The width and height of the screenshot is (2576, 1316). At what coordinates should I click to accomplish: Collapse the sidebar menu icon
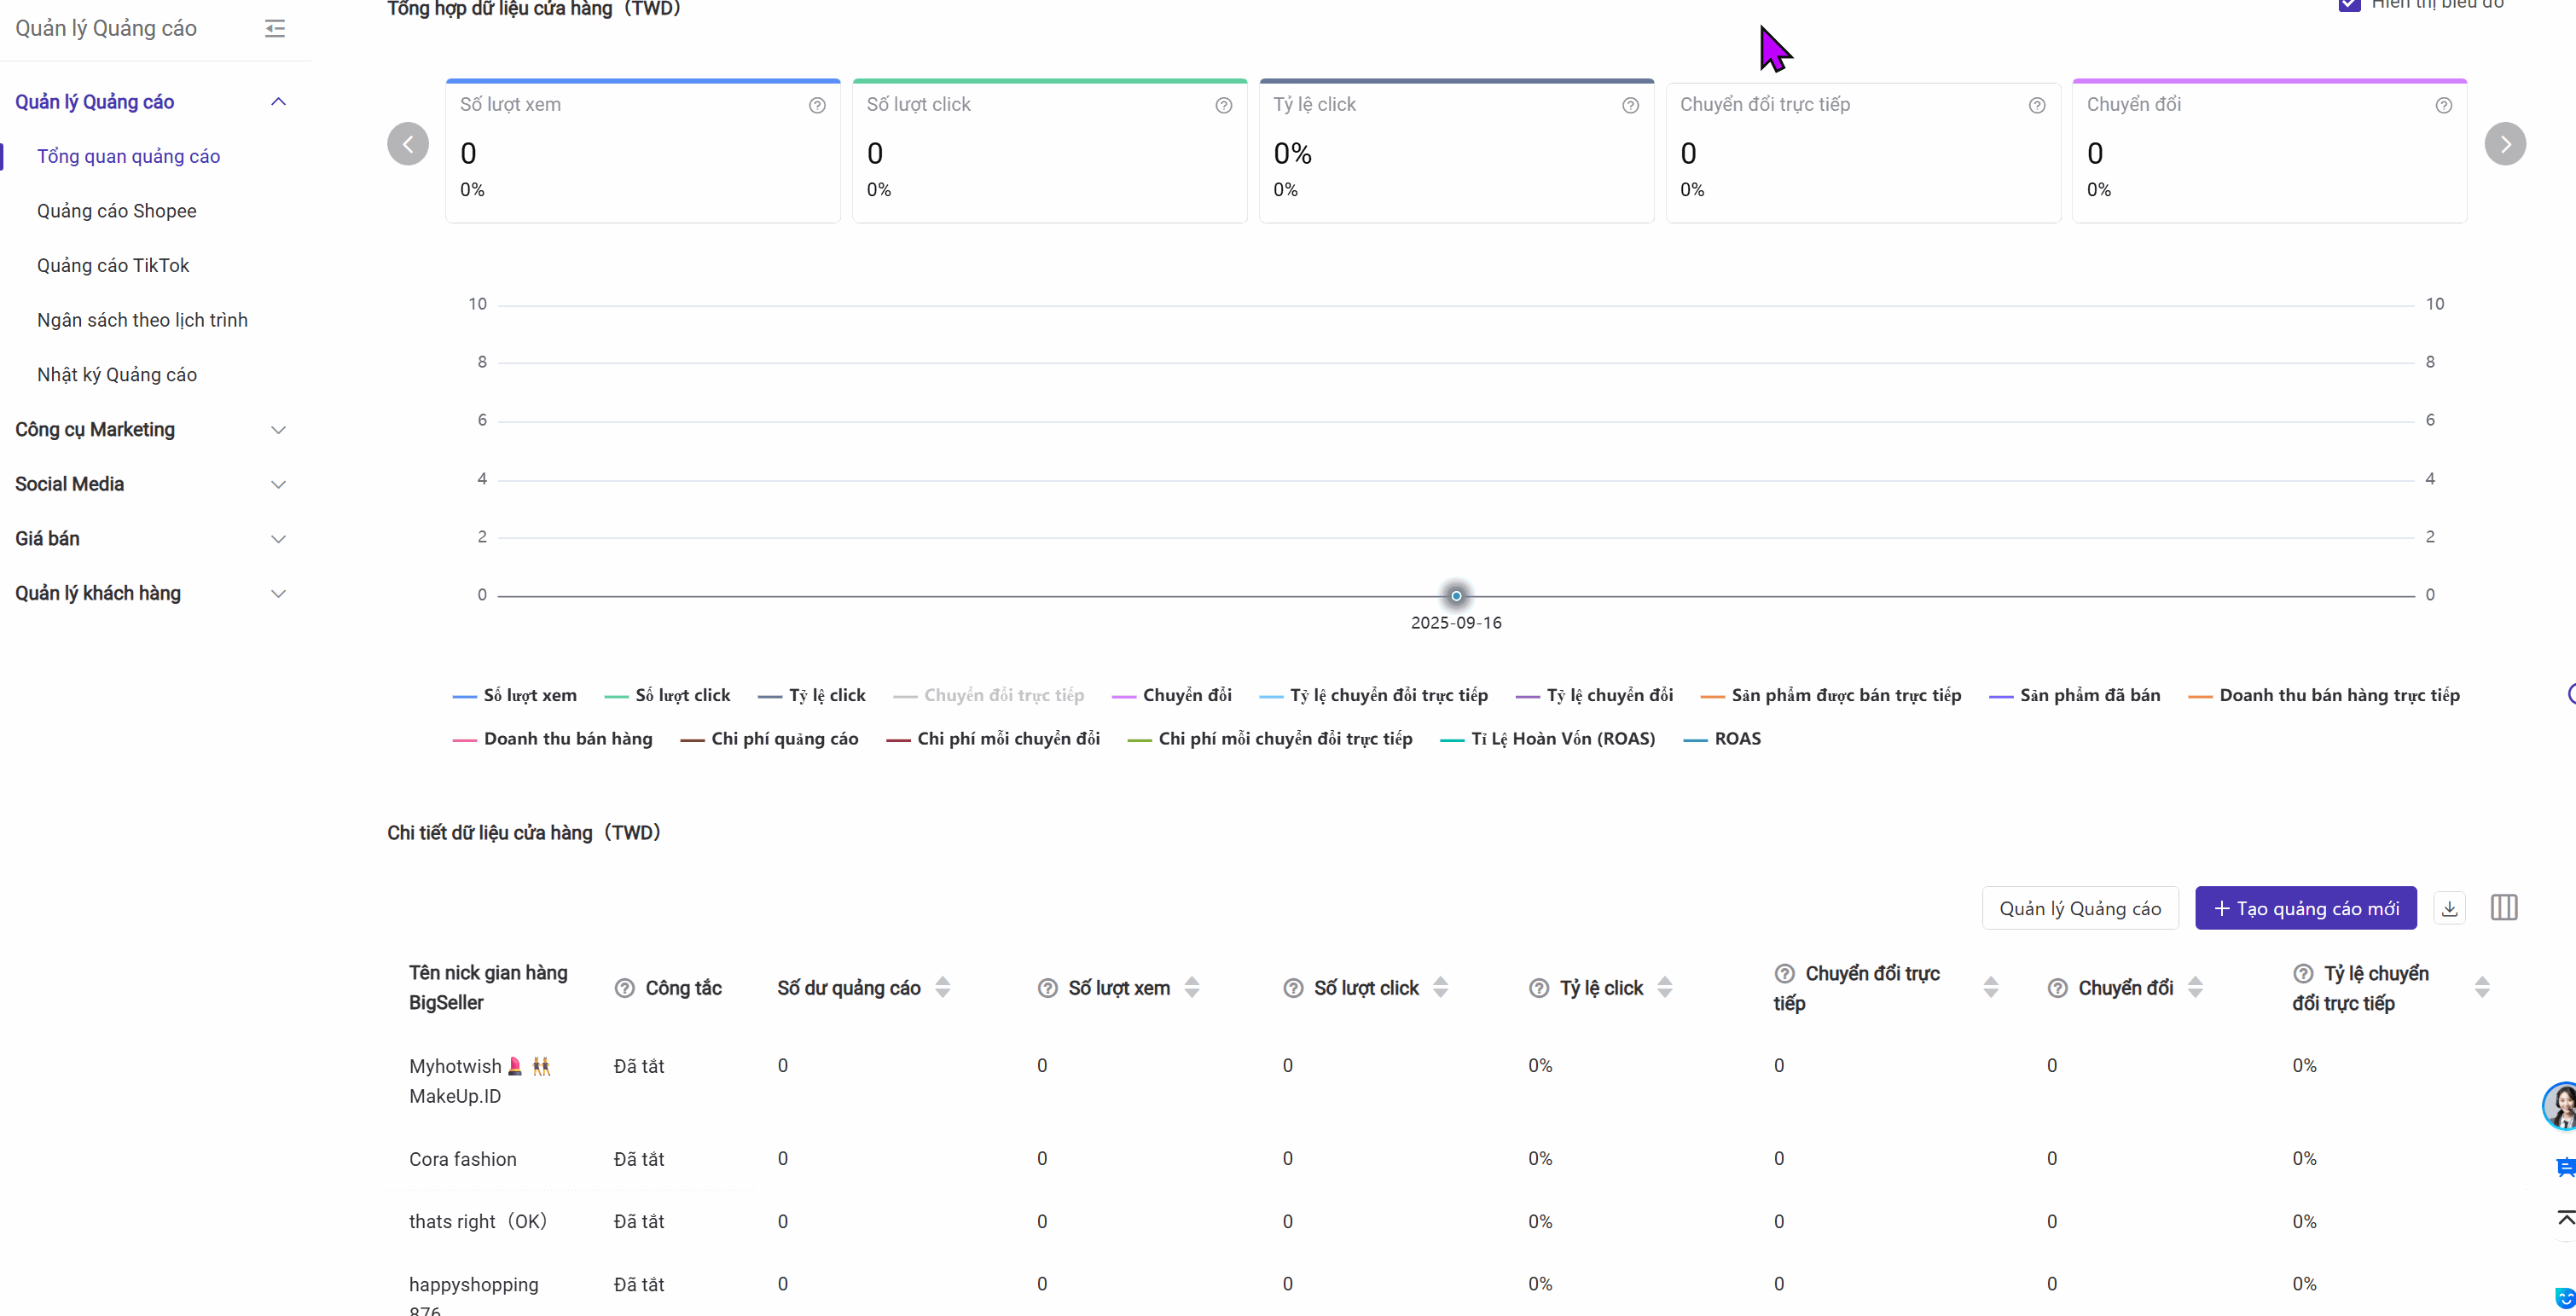[x=275, y=28]
